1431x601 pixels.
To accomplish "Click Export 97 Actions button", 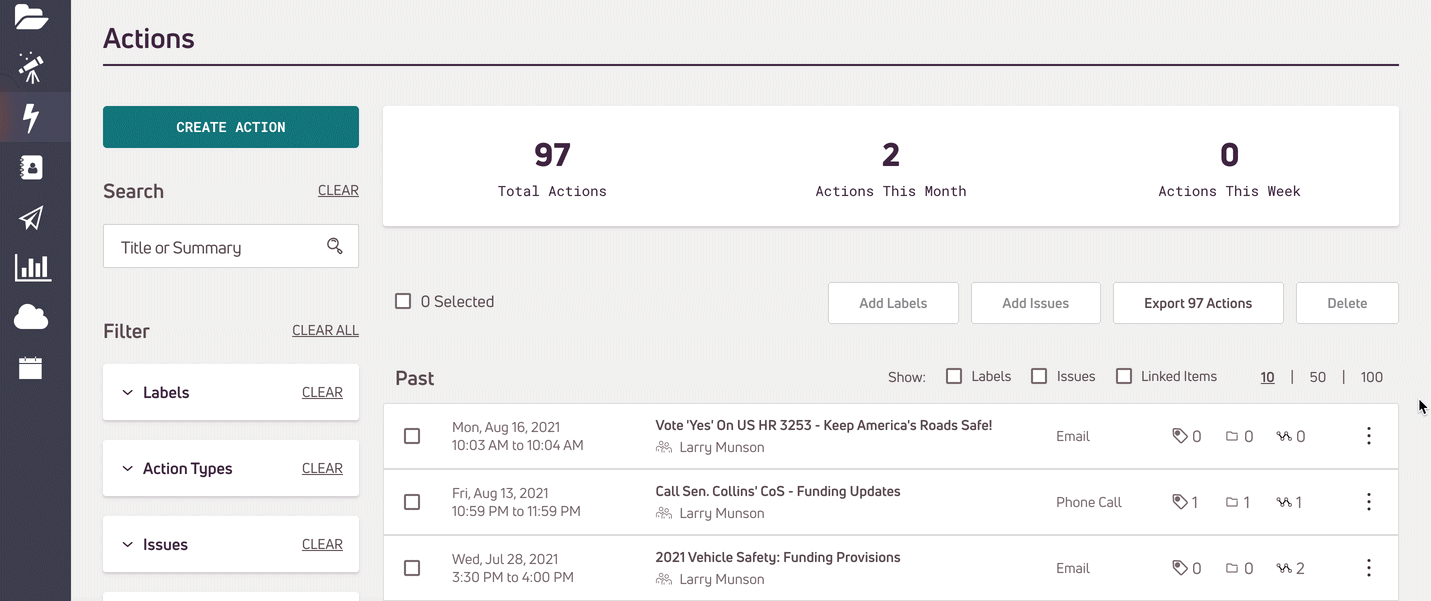I will pyautogui.click(x=1198, y=303).
